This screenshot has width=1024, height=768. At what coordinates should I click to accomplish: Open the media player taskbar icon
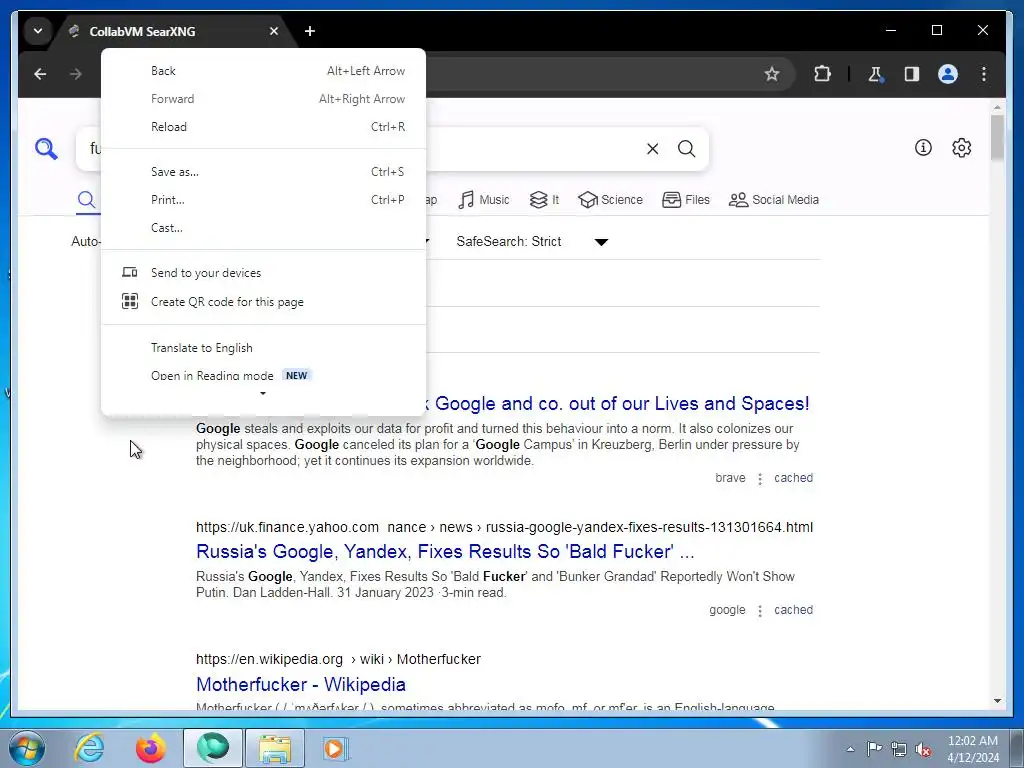coord(336,748)
